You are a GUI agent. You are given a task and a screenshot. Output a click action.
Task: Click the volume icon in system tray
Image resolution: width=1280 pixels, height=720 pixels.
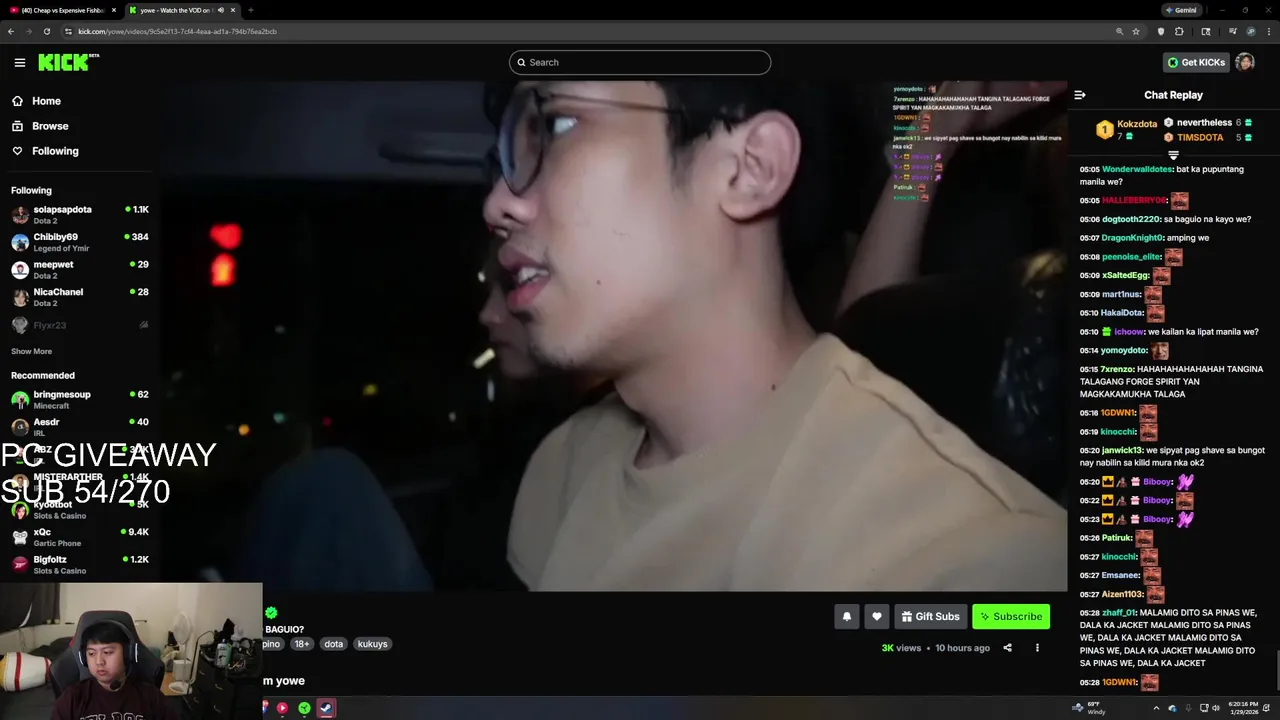click(1216, 708)
